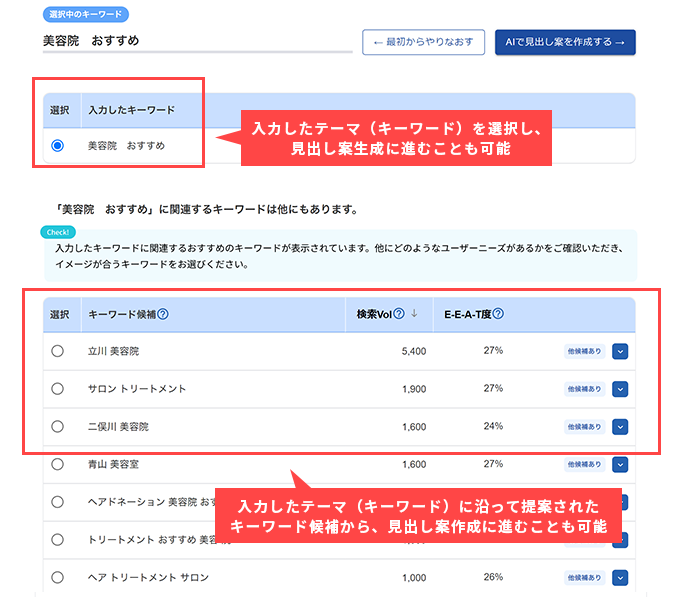Select the ヘア トリートメント サロン radio button
The width and height of the screenshot is (677, 597).
(57, 577)
